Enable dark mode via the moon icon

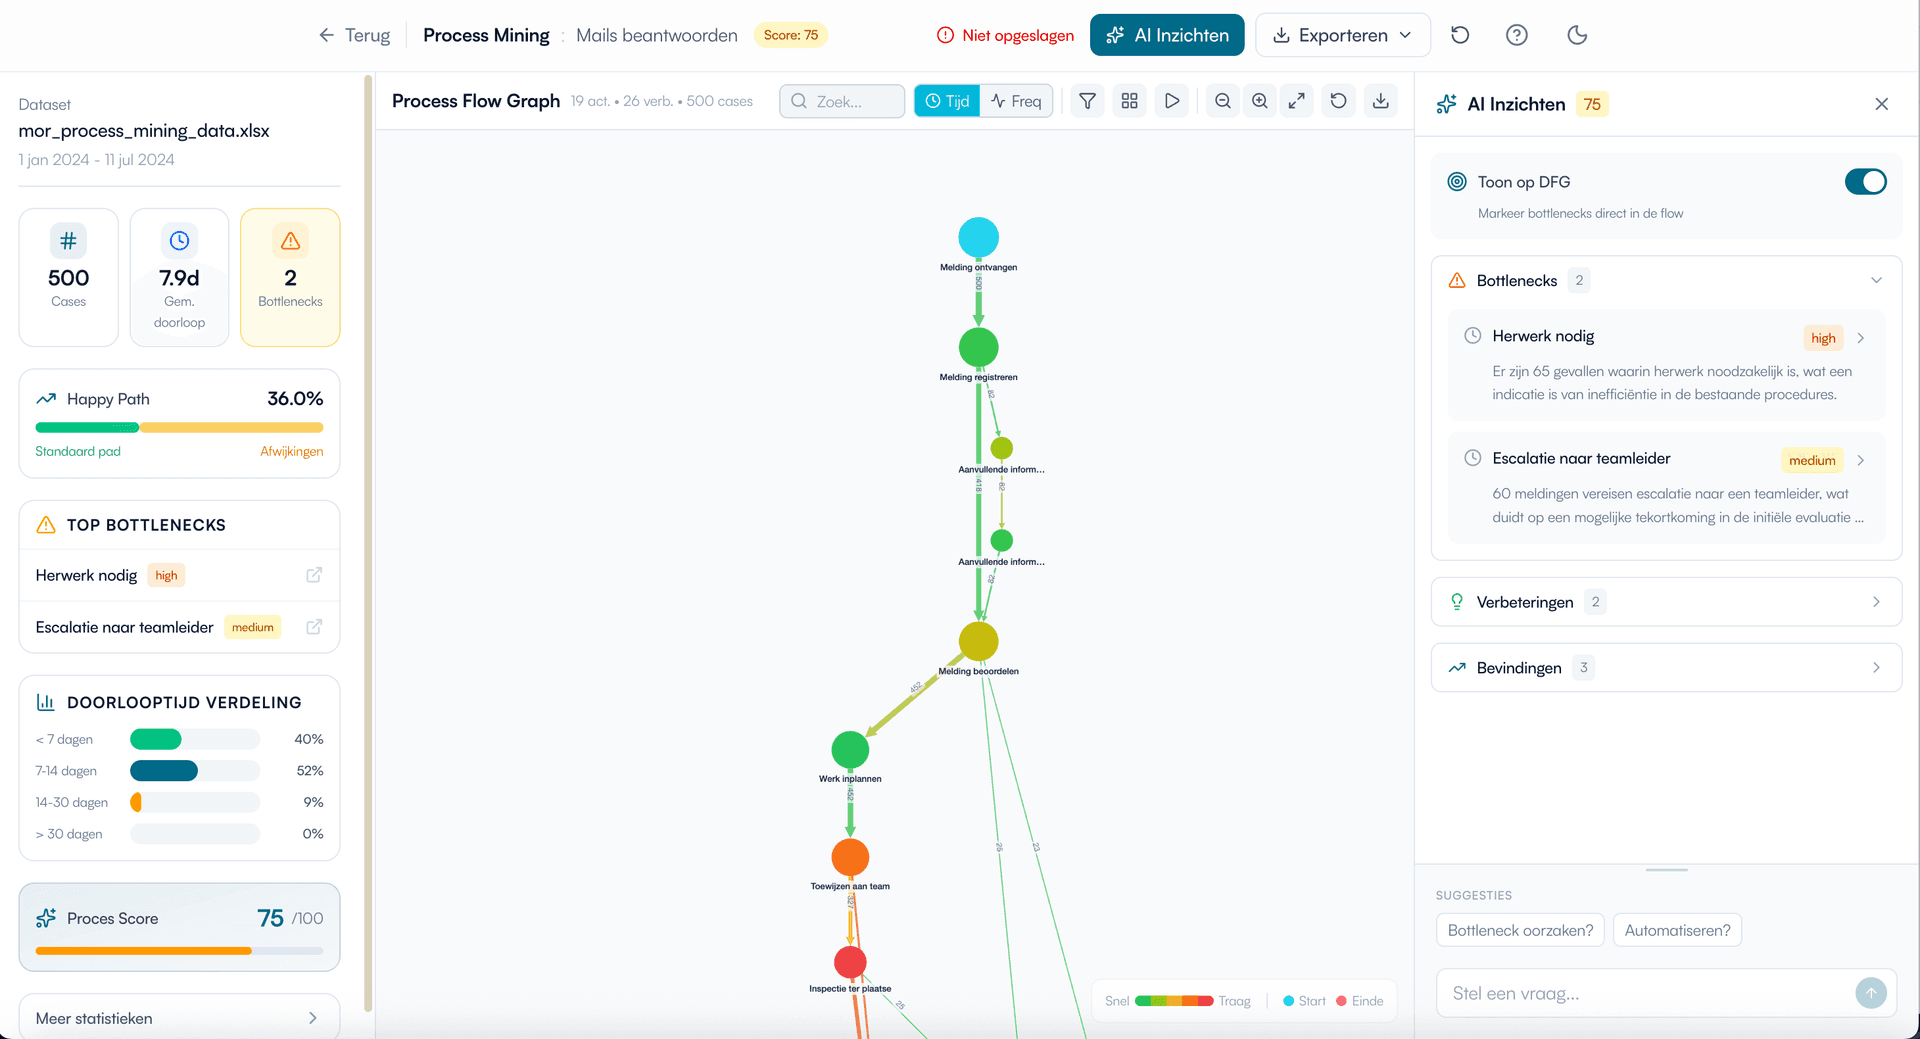(x=1576, y=35)
